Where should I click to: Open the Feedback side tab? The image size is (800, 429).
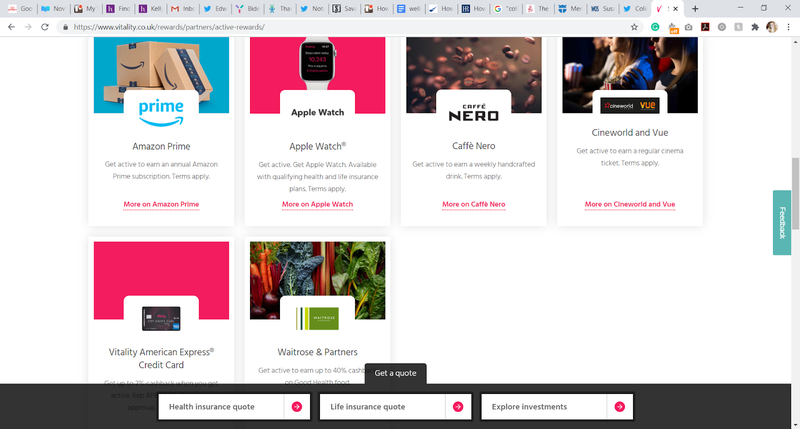(782, 222)
